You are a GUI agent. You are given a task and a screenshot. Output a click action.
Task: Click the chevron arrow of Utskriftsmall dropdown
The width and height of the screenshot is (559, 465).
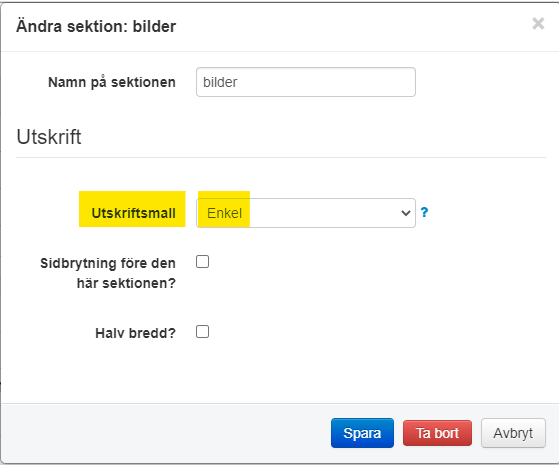point(405,213)
